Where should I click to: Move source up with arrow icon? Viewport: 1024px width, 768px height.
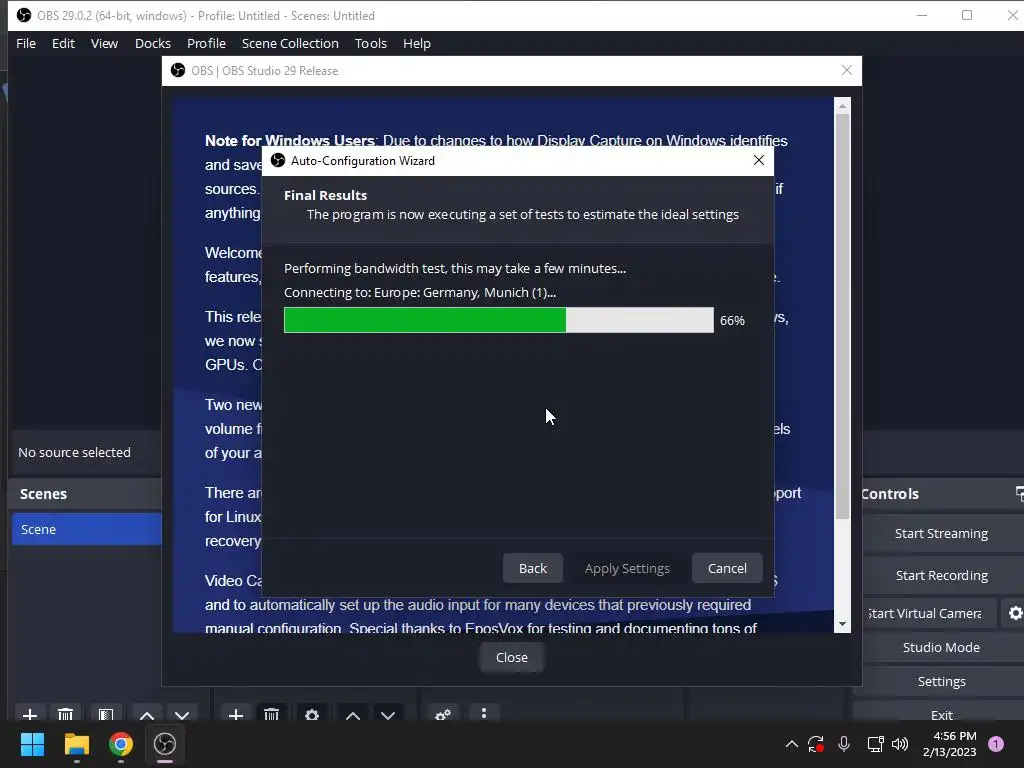click(353, 714)
